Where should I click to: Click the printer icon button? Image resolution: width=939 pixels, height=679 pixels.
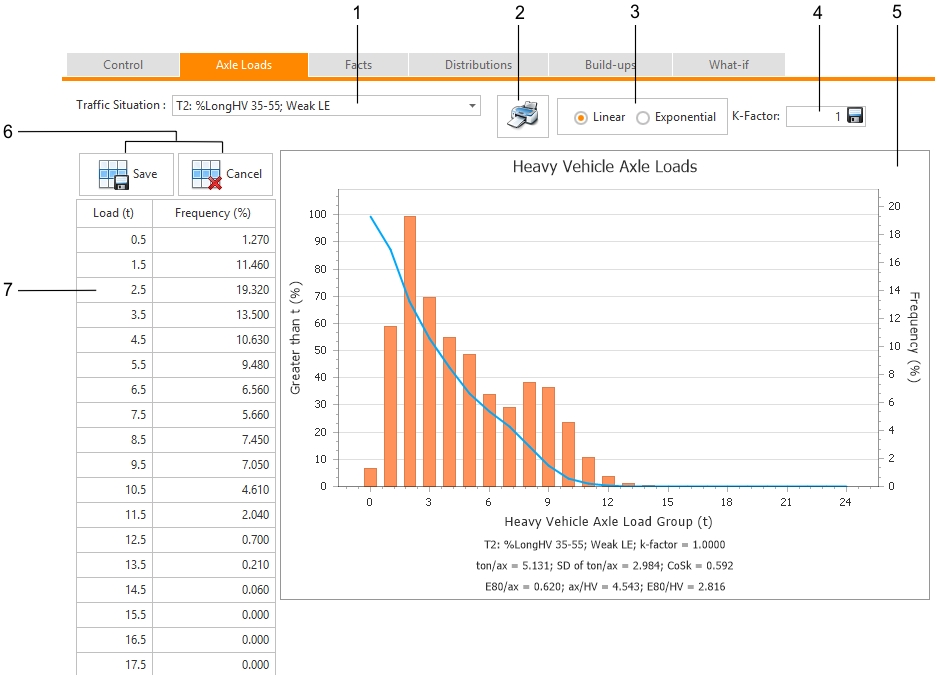click(522, 116)
